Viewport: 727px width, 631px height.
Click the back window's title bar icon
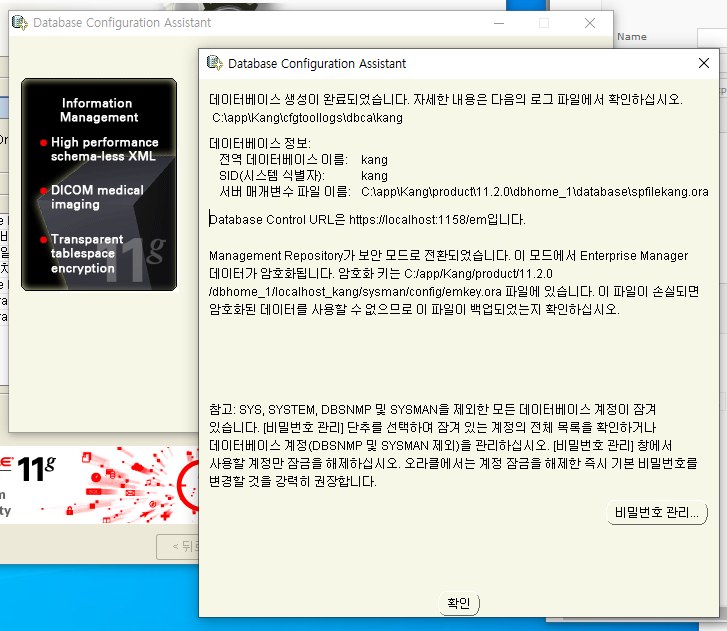point(19,22)
